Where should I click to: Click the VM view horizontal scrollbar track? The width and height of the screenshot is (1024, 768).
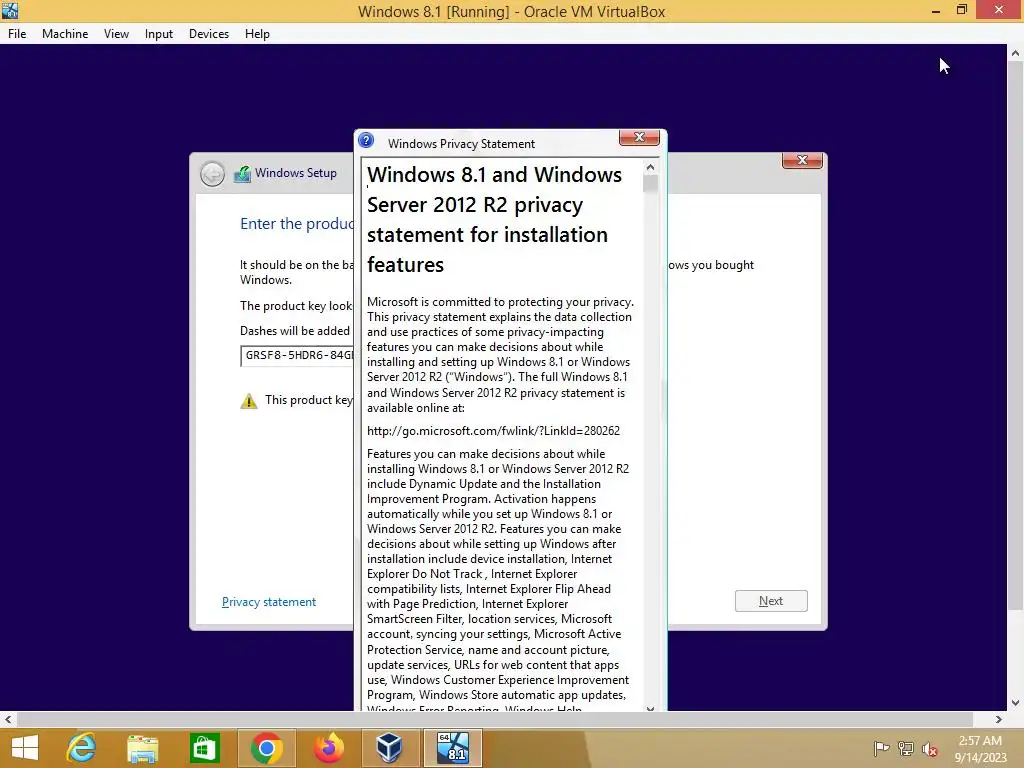coord(503,719)
